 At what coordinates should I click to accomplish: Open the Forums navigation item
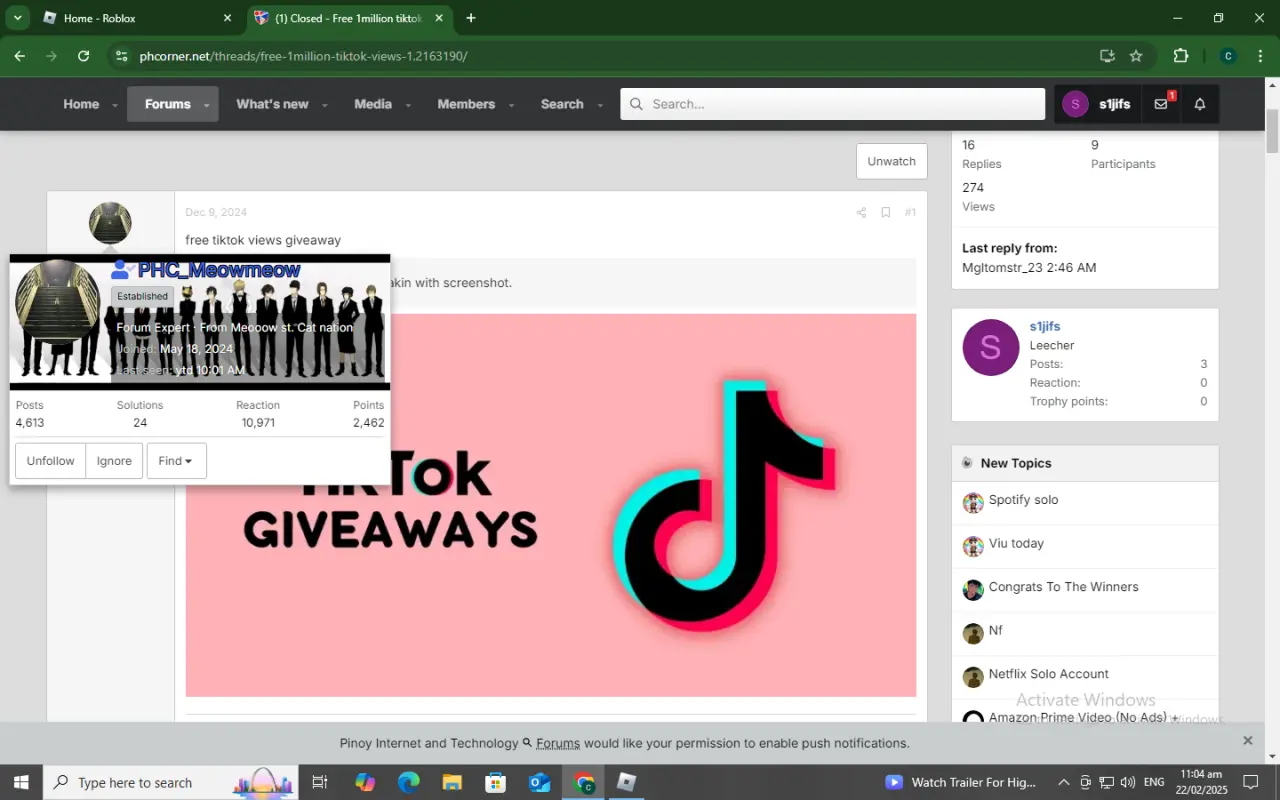click(x=167, y=104)
